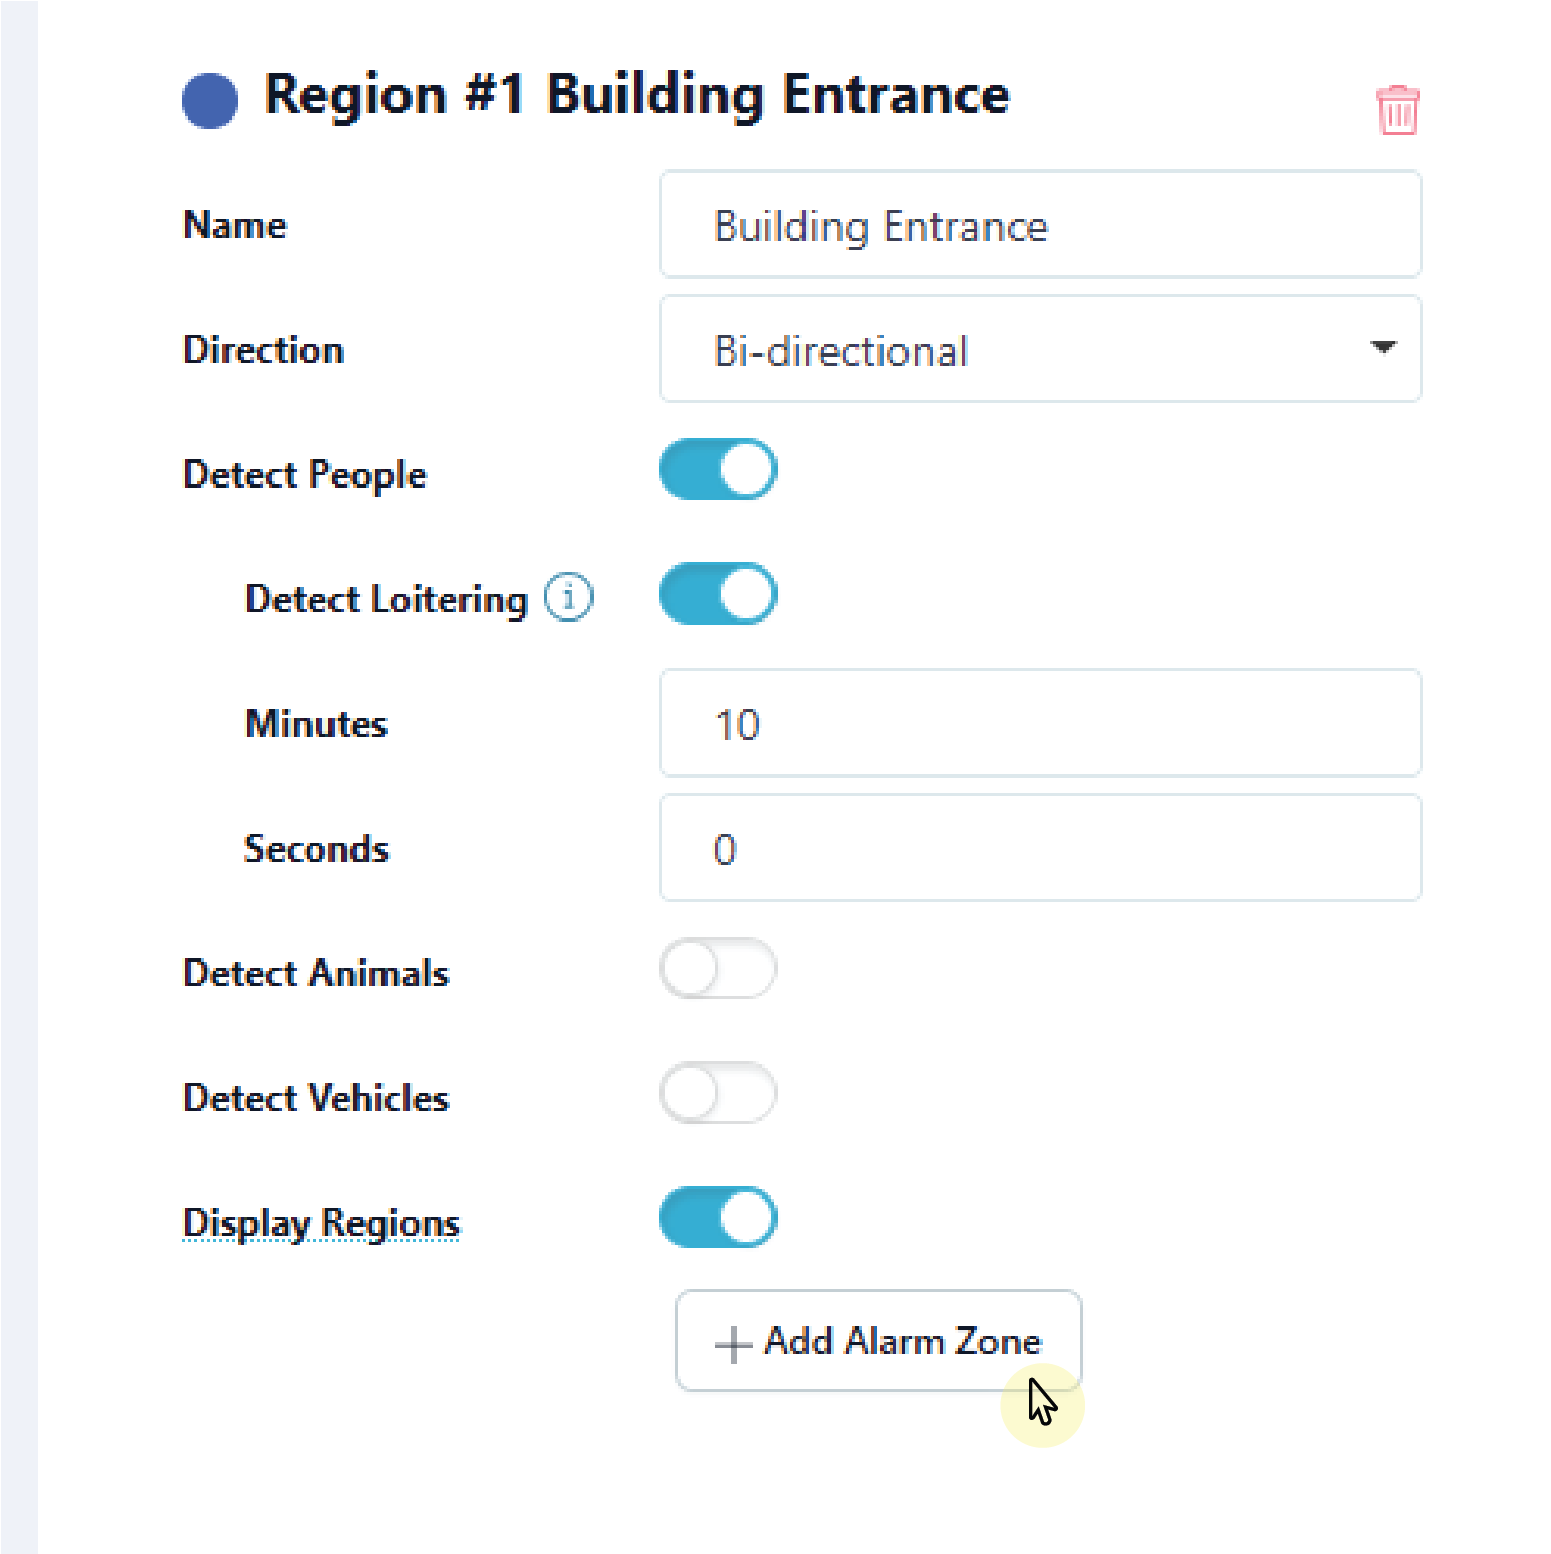The image size is (1551, 1554).
Task: Enable Detect Vehicles
Action: pyautogui.click(x=718, y=1094)
